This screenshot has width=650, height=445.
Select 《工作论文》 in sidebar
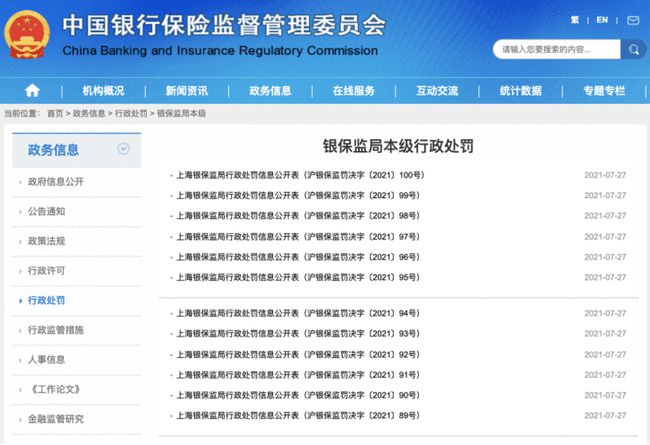[x=55, y=389]
